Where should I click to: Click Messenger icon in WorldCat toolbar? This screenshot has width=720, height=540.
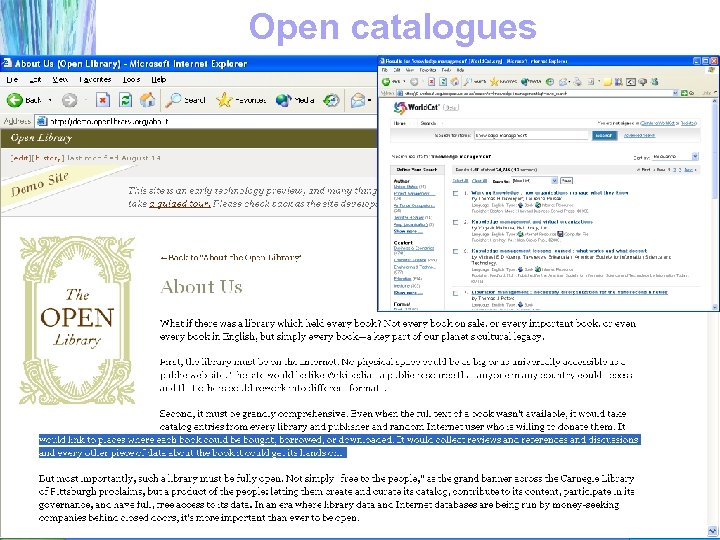[x=655, y=82]
